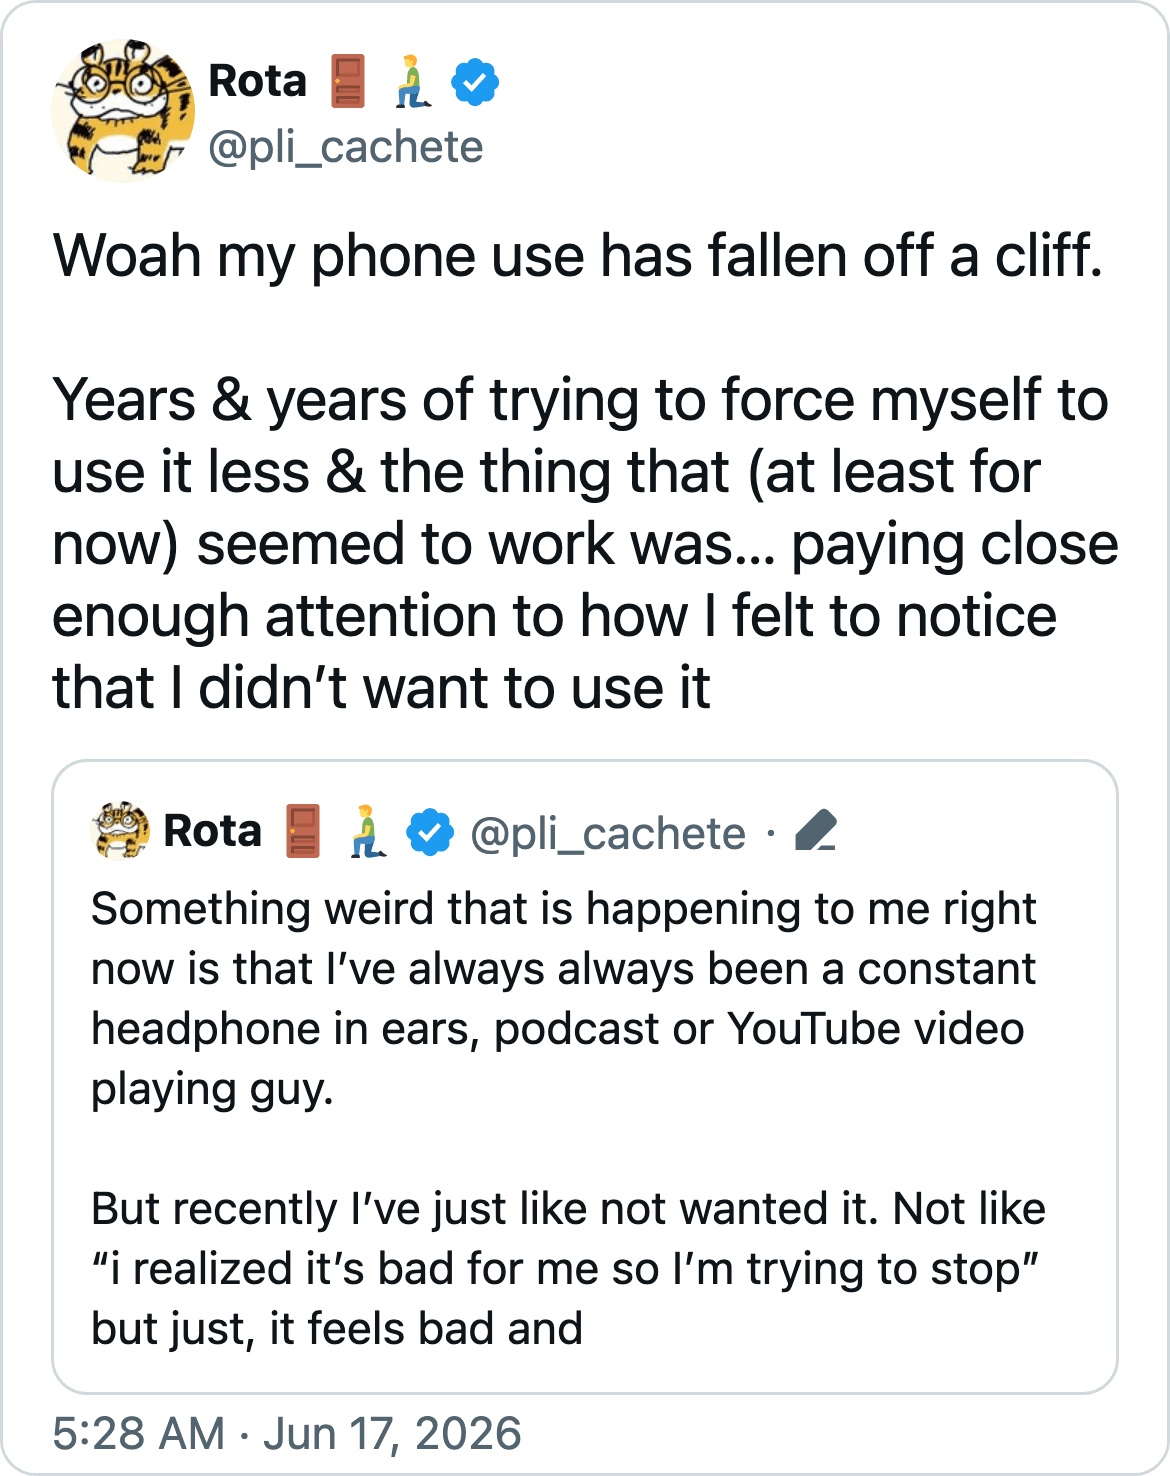The height and width of the screenshot is (1476, 1170).
Task: Open the @pli_cachete handle under main name
Action: (x=346, y=147)
